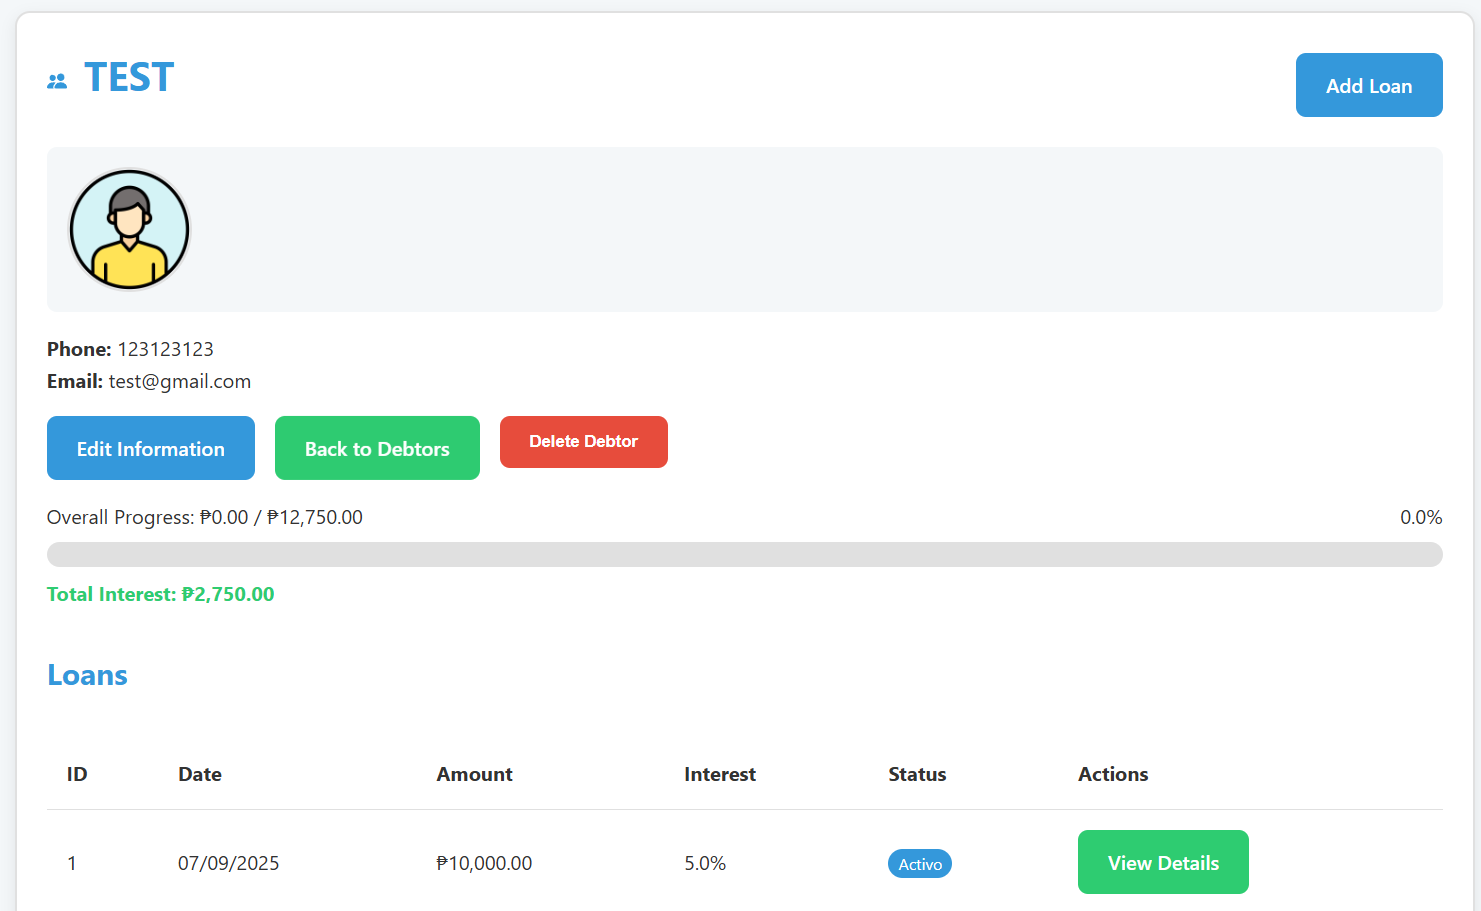
Task: Click the Loans section heading
Action: tap(88, 675)
